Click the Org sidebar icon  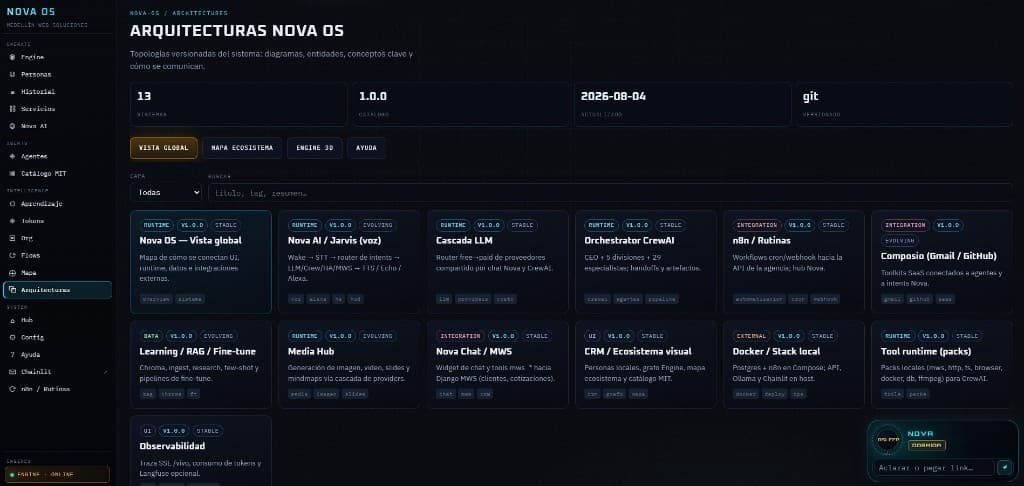click(12, 238)
